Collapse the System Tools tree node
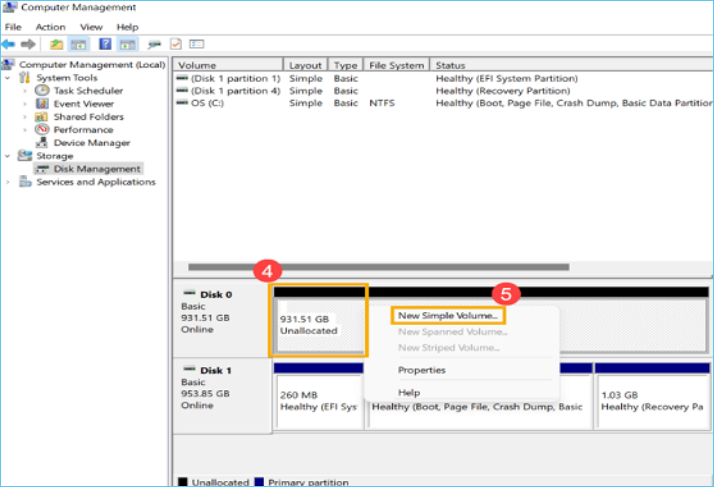Image resolution: width=714 pixels, height=487 pixels. point(10,77)
